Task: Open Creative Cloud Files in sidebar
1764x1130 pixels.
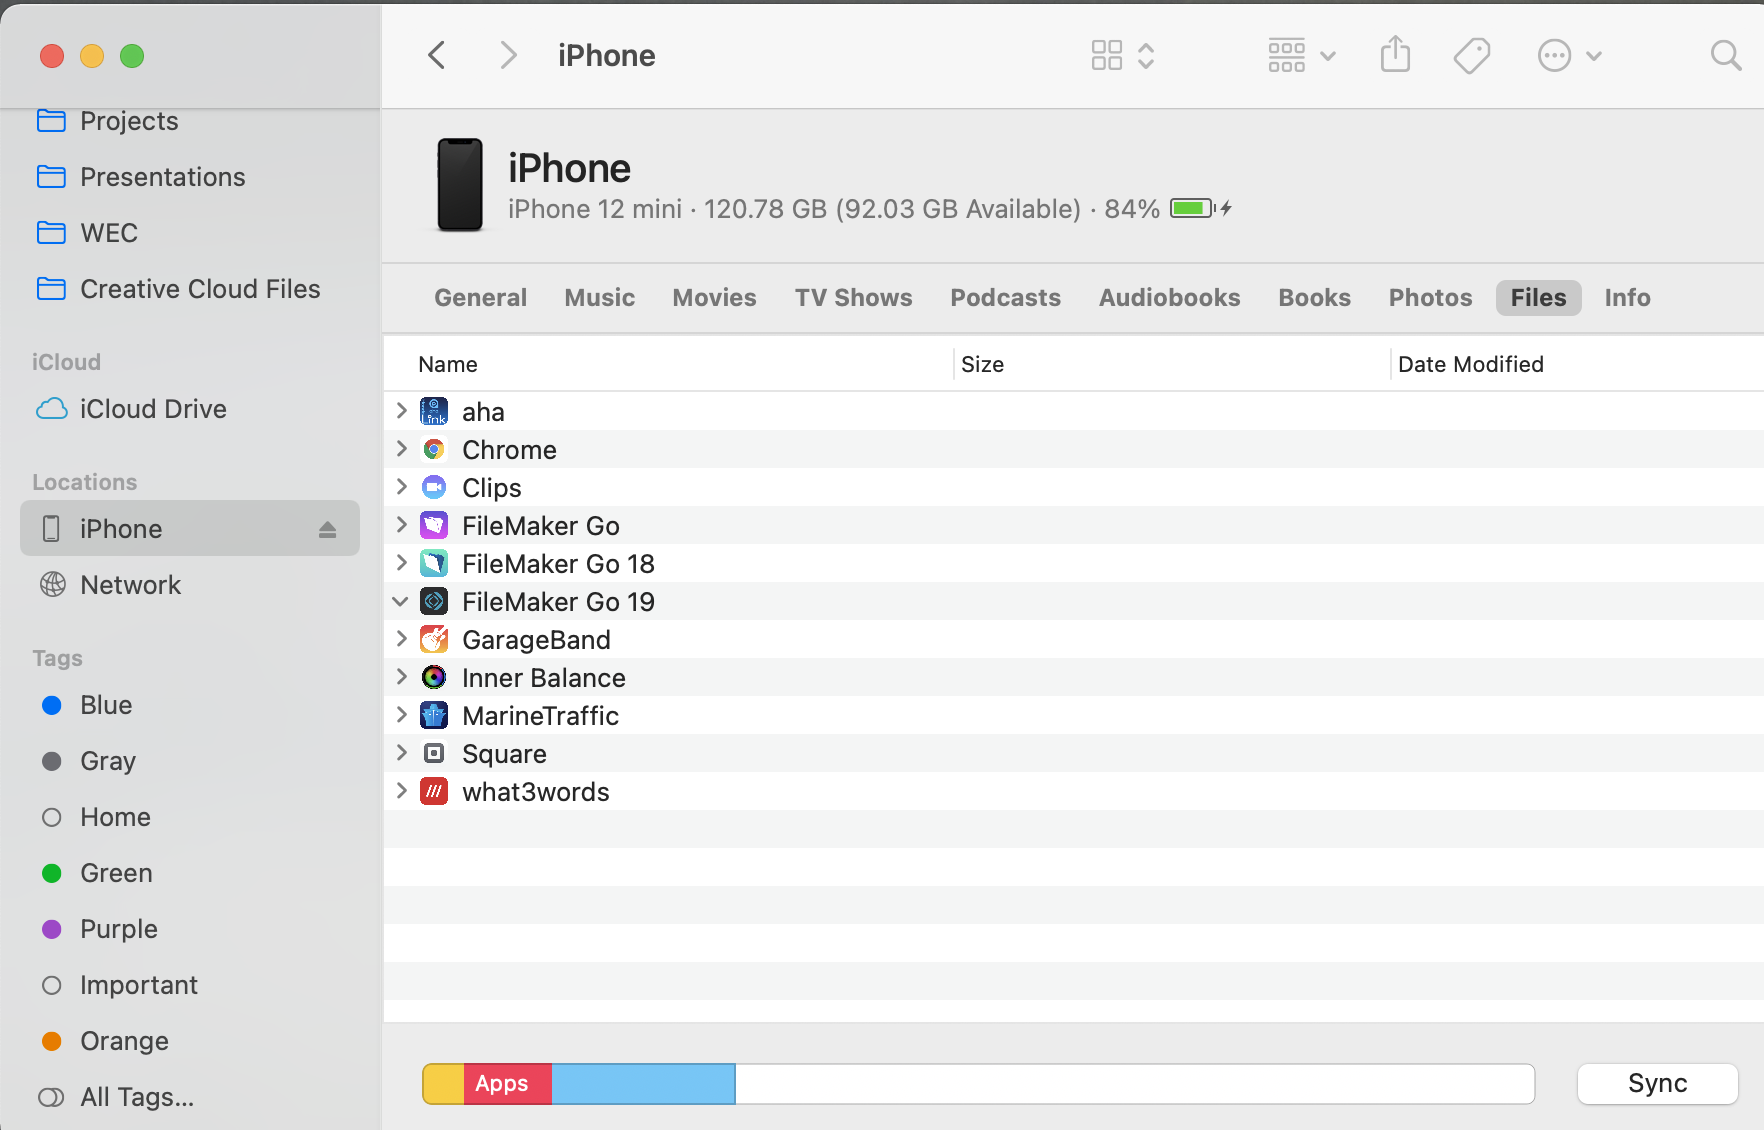Action: click(178, 289)
